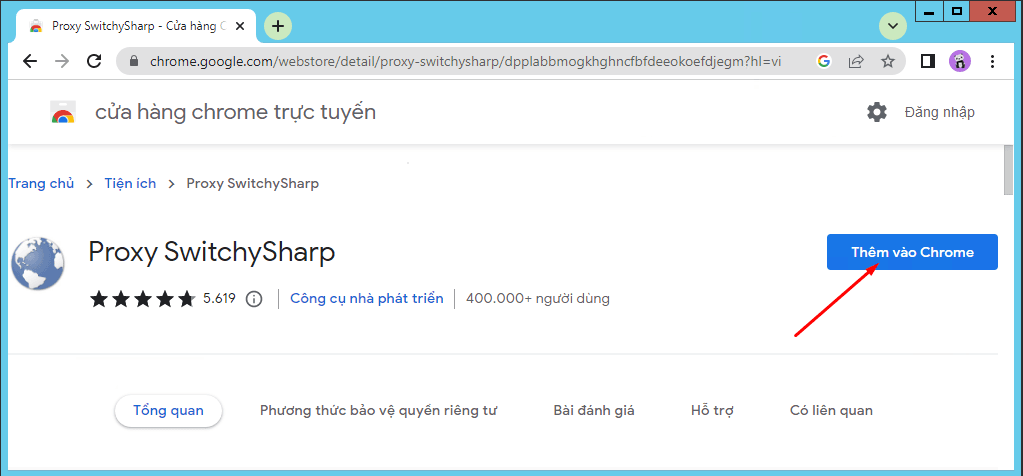Click the Proxy SwitchySharp globe icon
Screen dimensions: 1023x476
[38, 263]
